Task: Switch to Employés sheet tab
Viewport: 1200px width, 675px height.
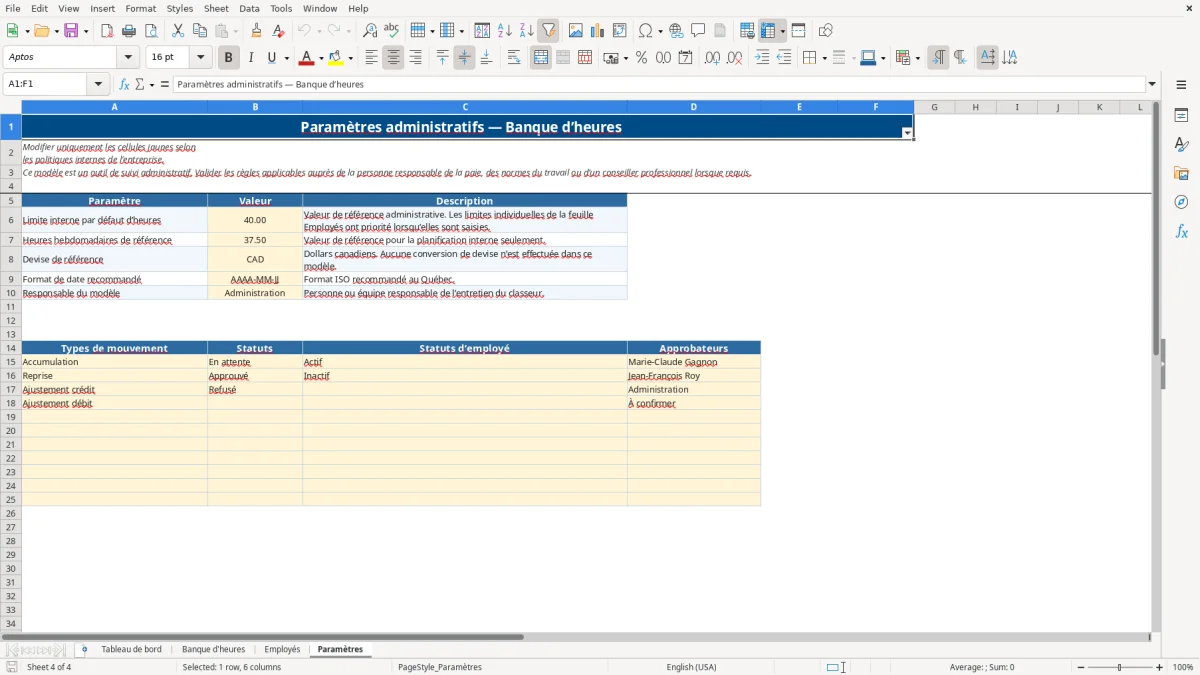Action: (x=282, y=649)
